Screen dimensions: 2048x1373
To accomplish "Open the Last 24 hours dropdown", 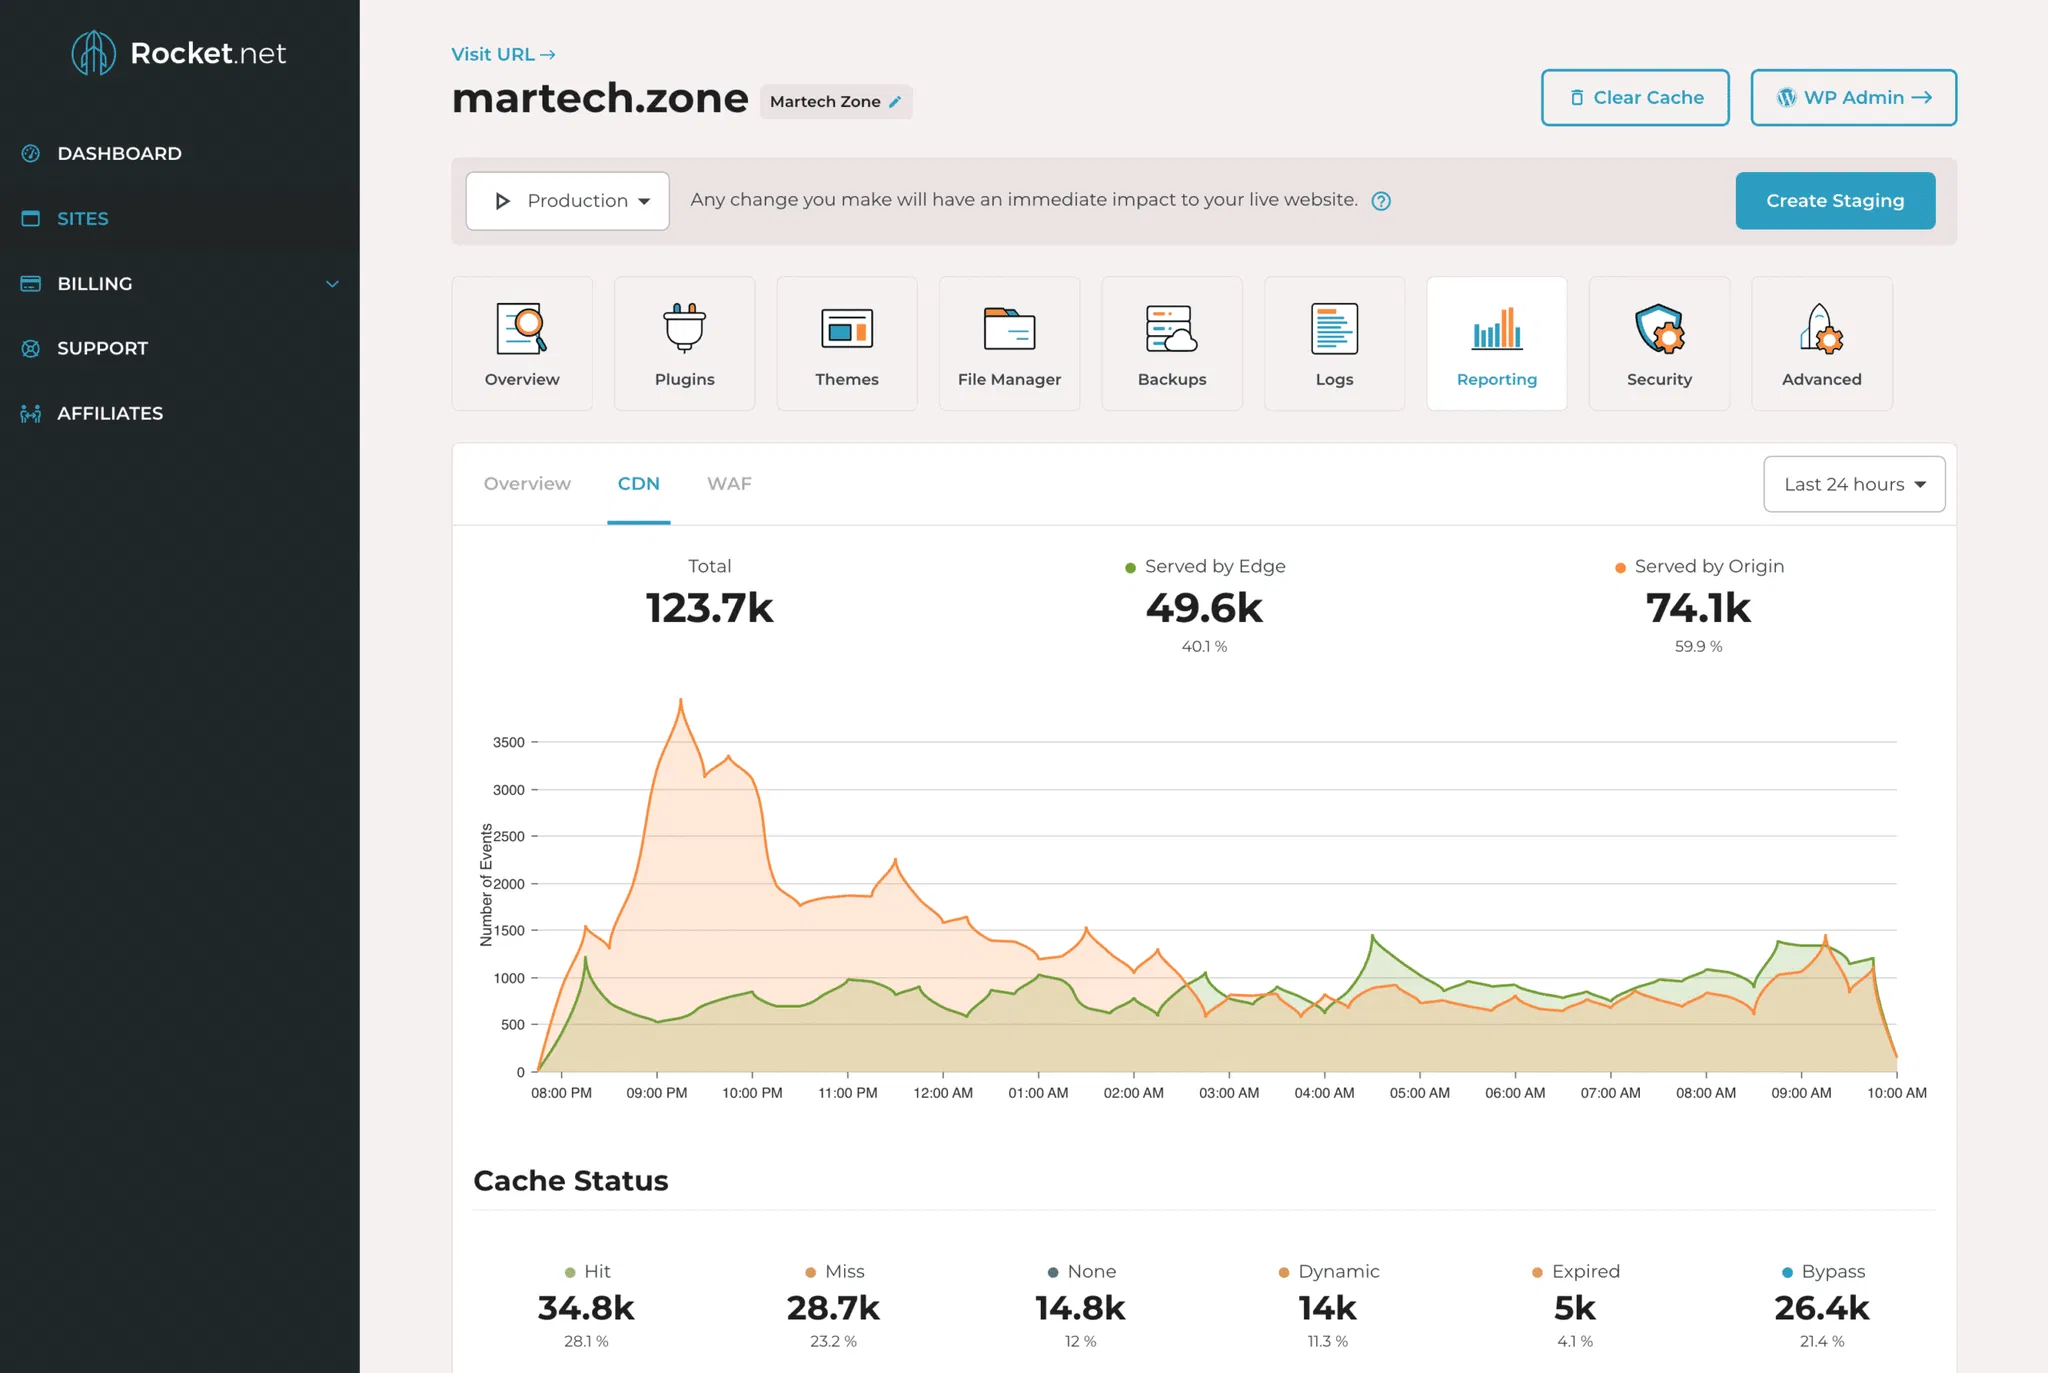I will click(1853, 484).
